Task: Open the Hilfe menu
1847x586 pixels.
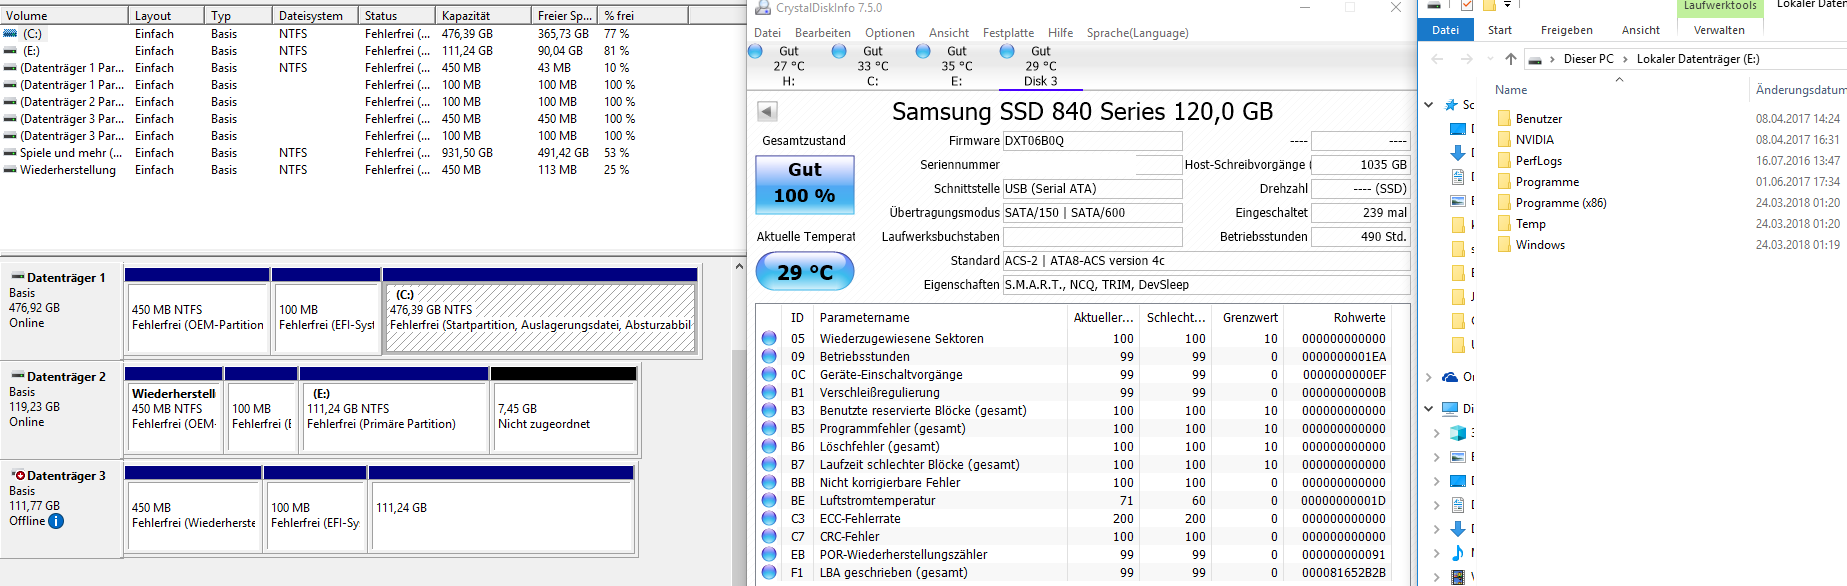Action: tap(1060, 33)
